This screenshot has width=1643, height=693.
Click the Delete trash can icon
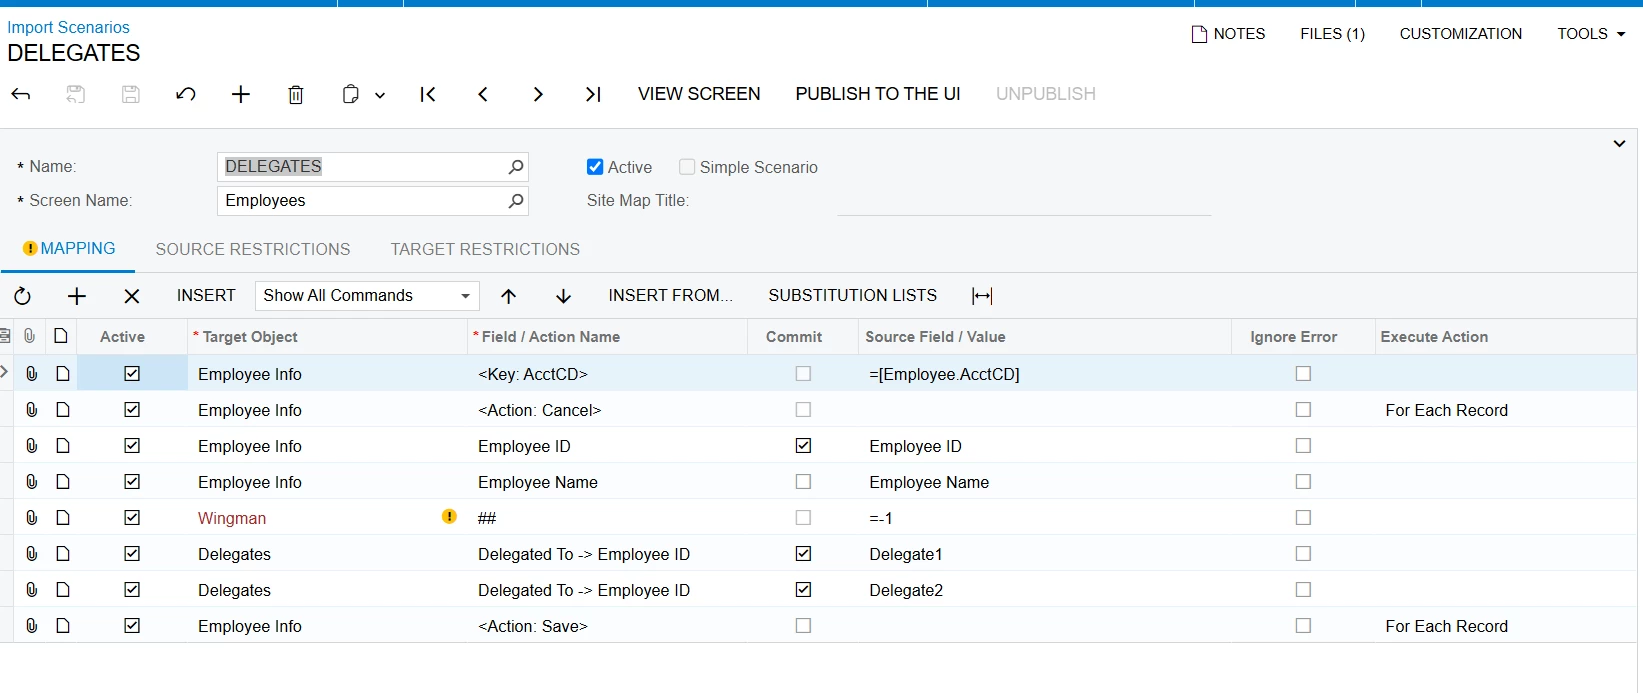coord(296,94)
